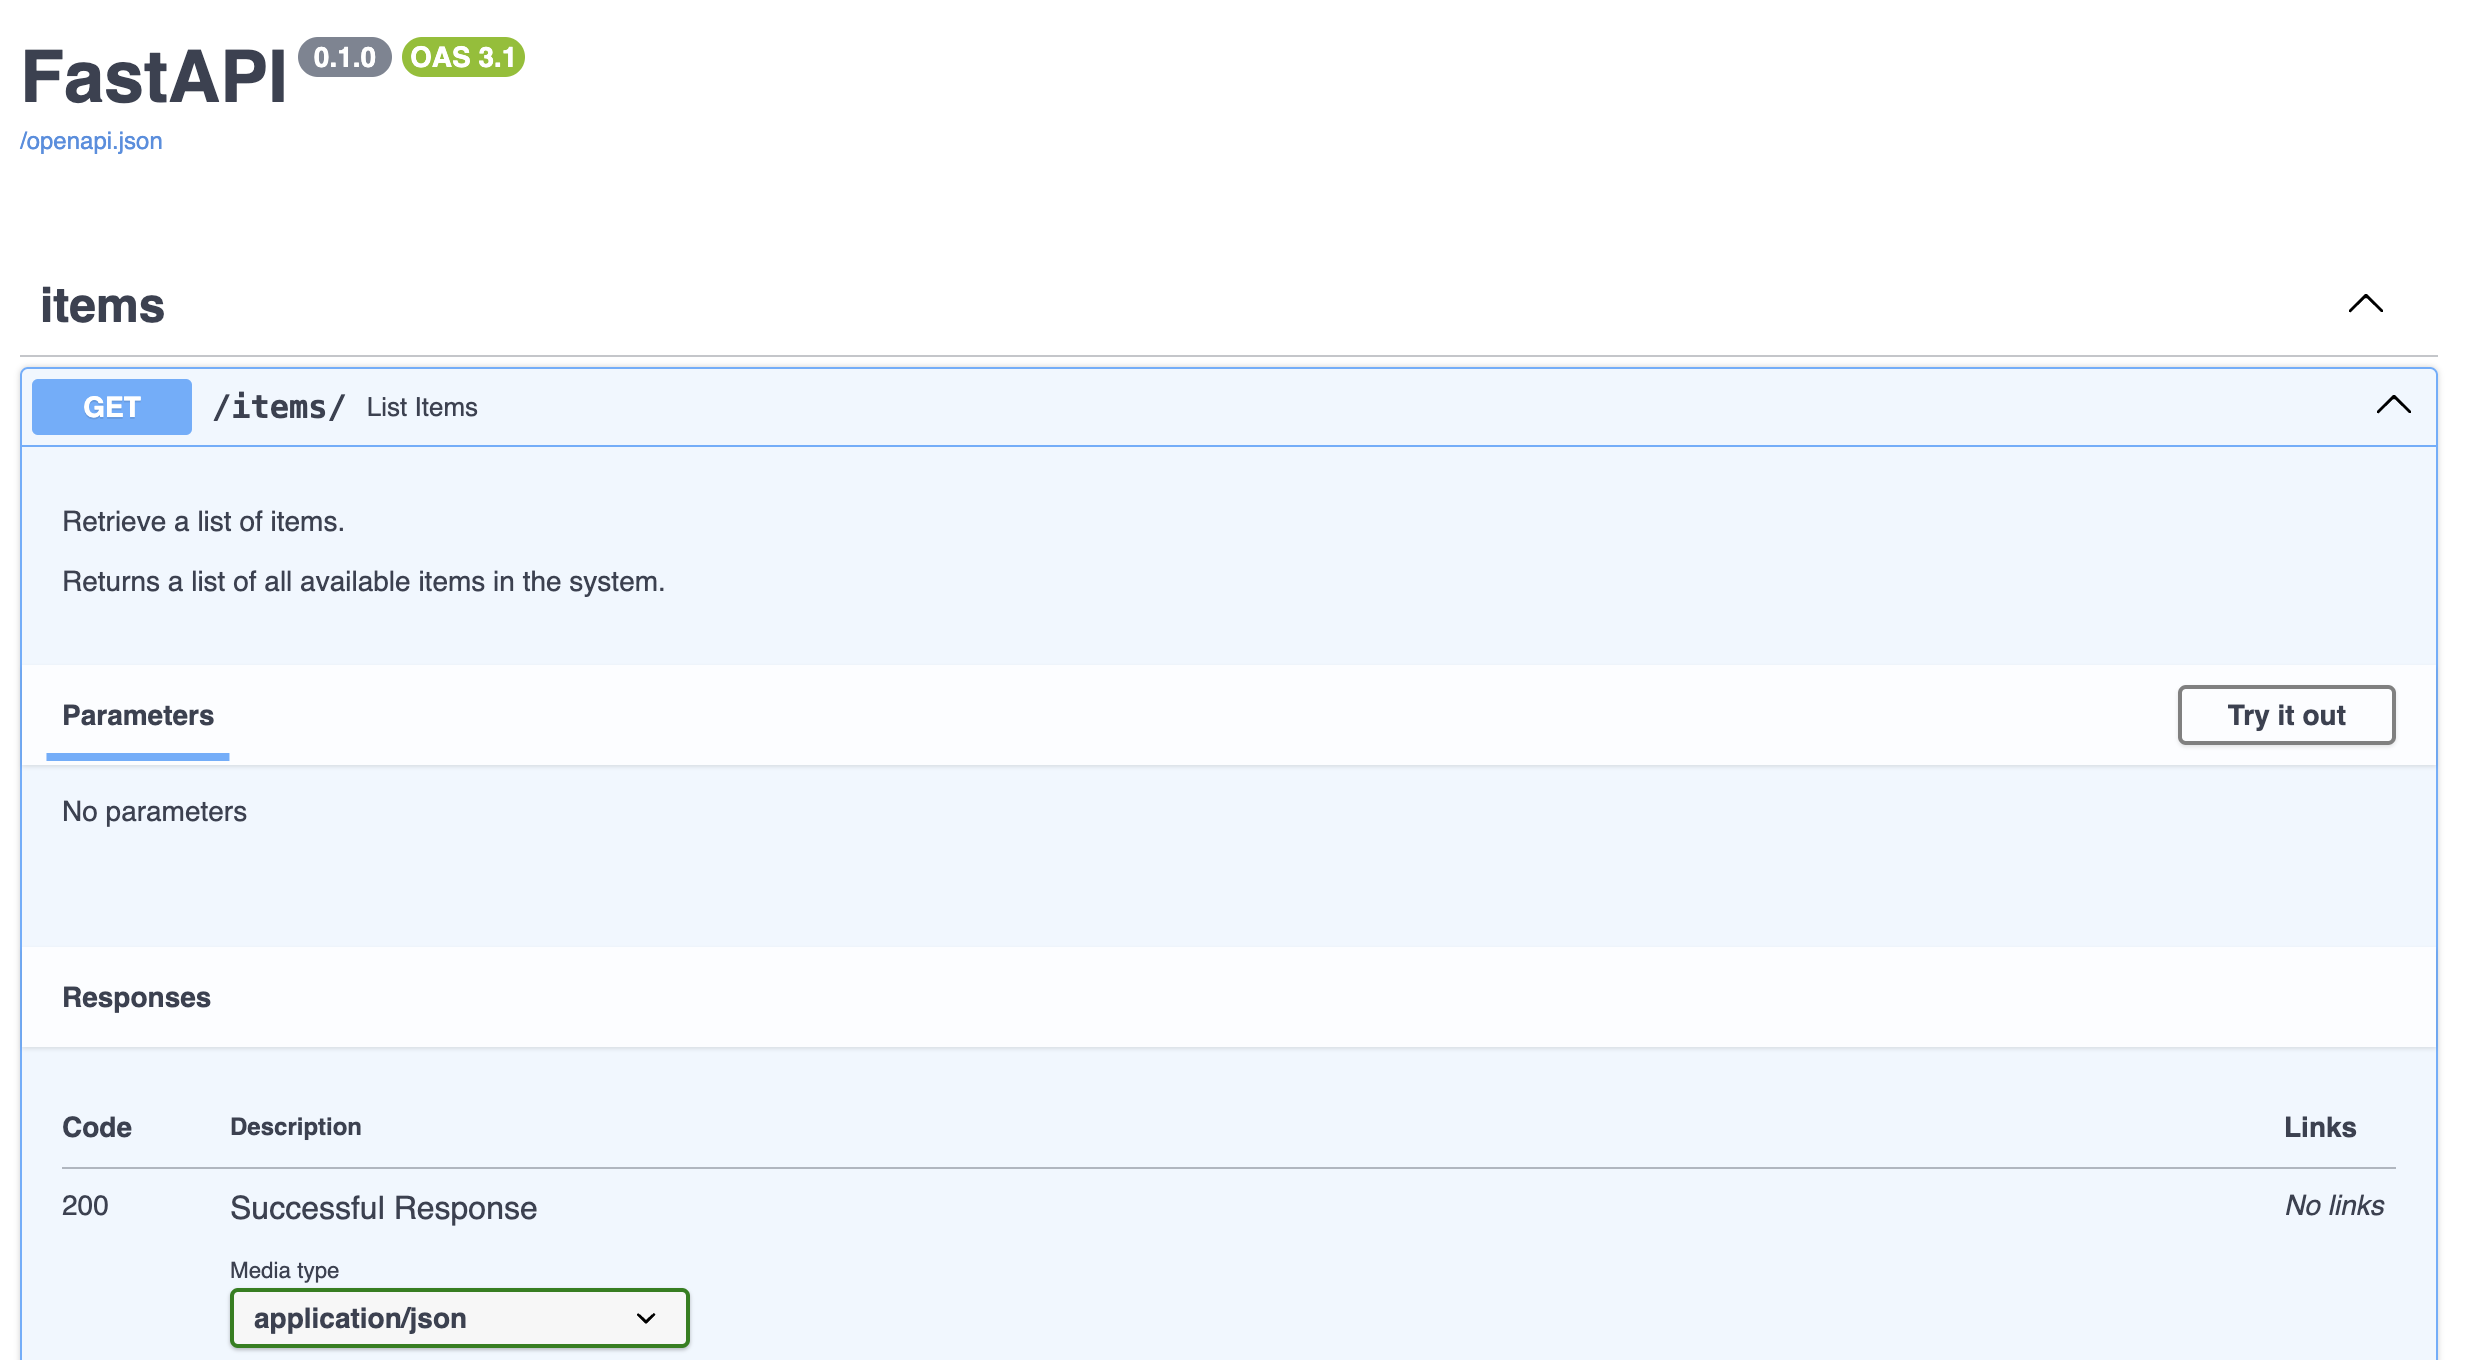Click the List Items summary text
Viewport: 2470px width, 1360px height.
click(x=422, y=408)
